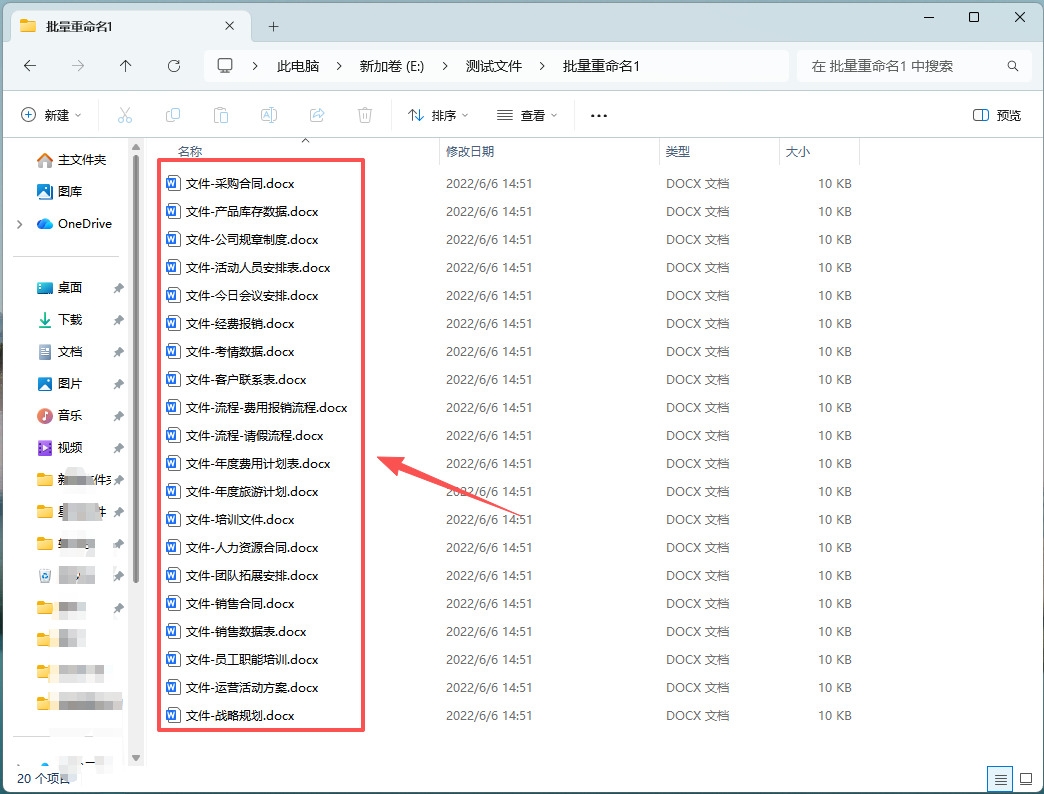
Task: Go back with the left arrow
Action: [30, 66]
